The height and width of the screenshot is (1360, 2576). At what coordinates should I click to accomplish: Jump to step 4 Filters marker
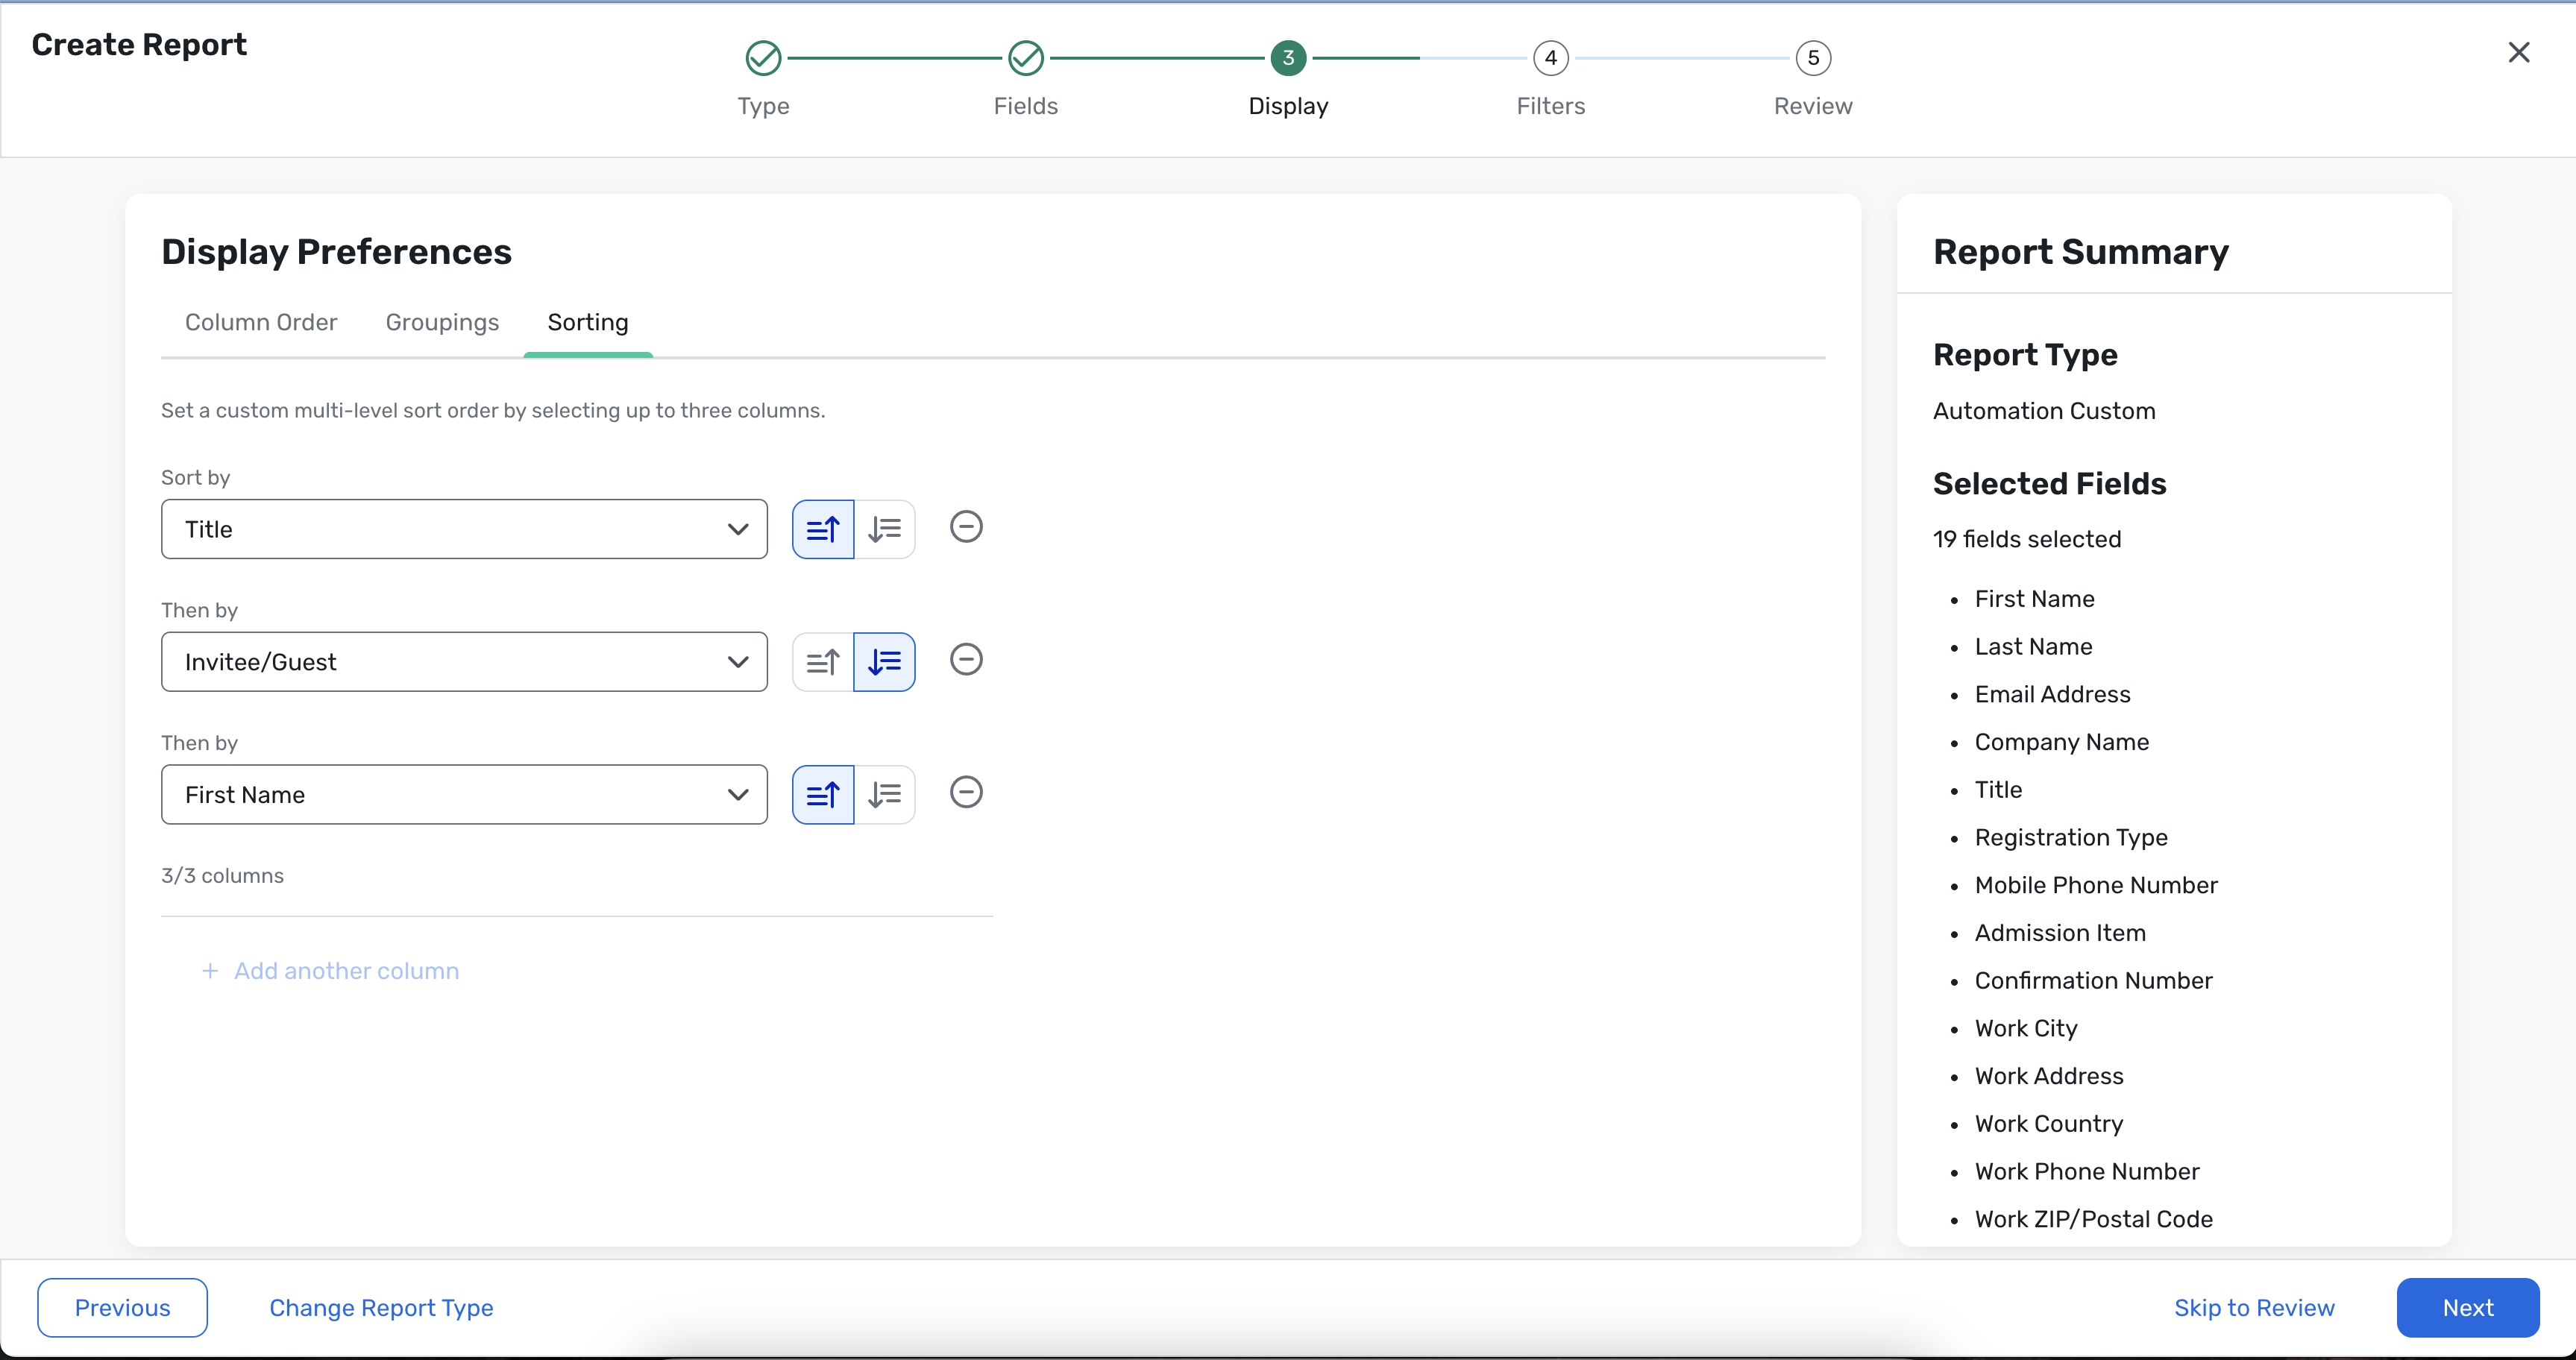[1550, 58]
